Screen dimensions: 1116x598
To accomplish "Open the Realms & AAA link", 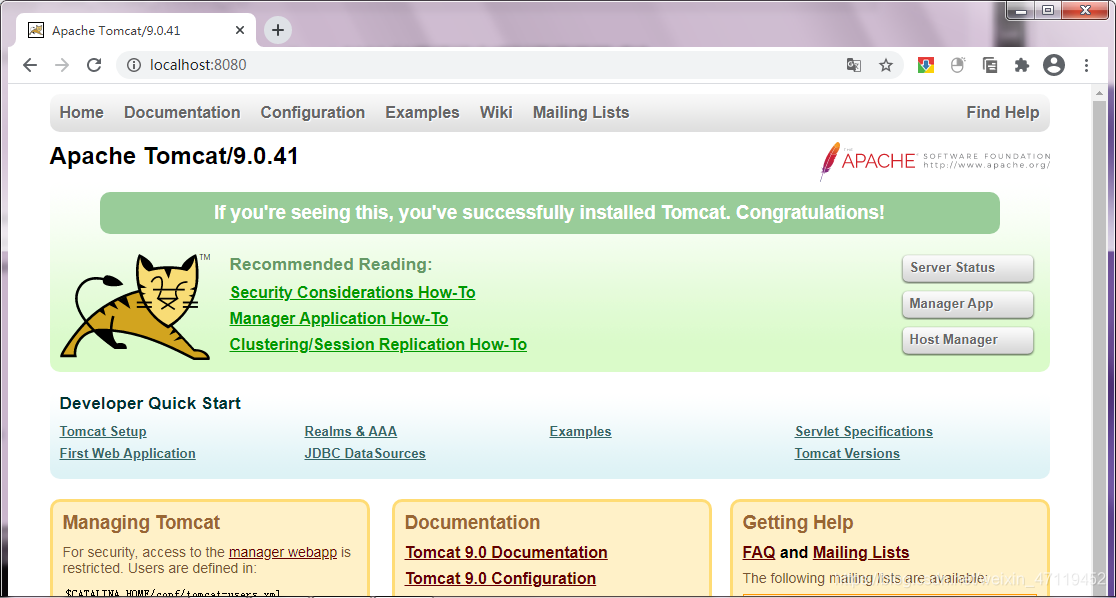I will point(351,431).
